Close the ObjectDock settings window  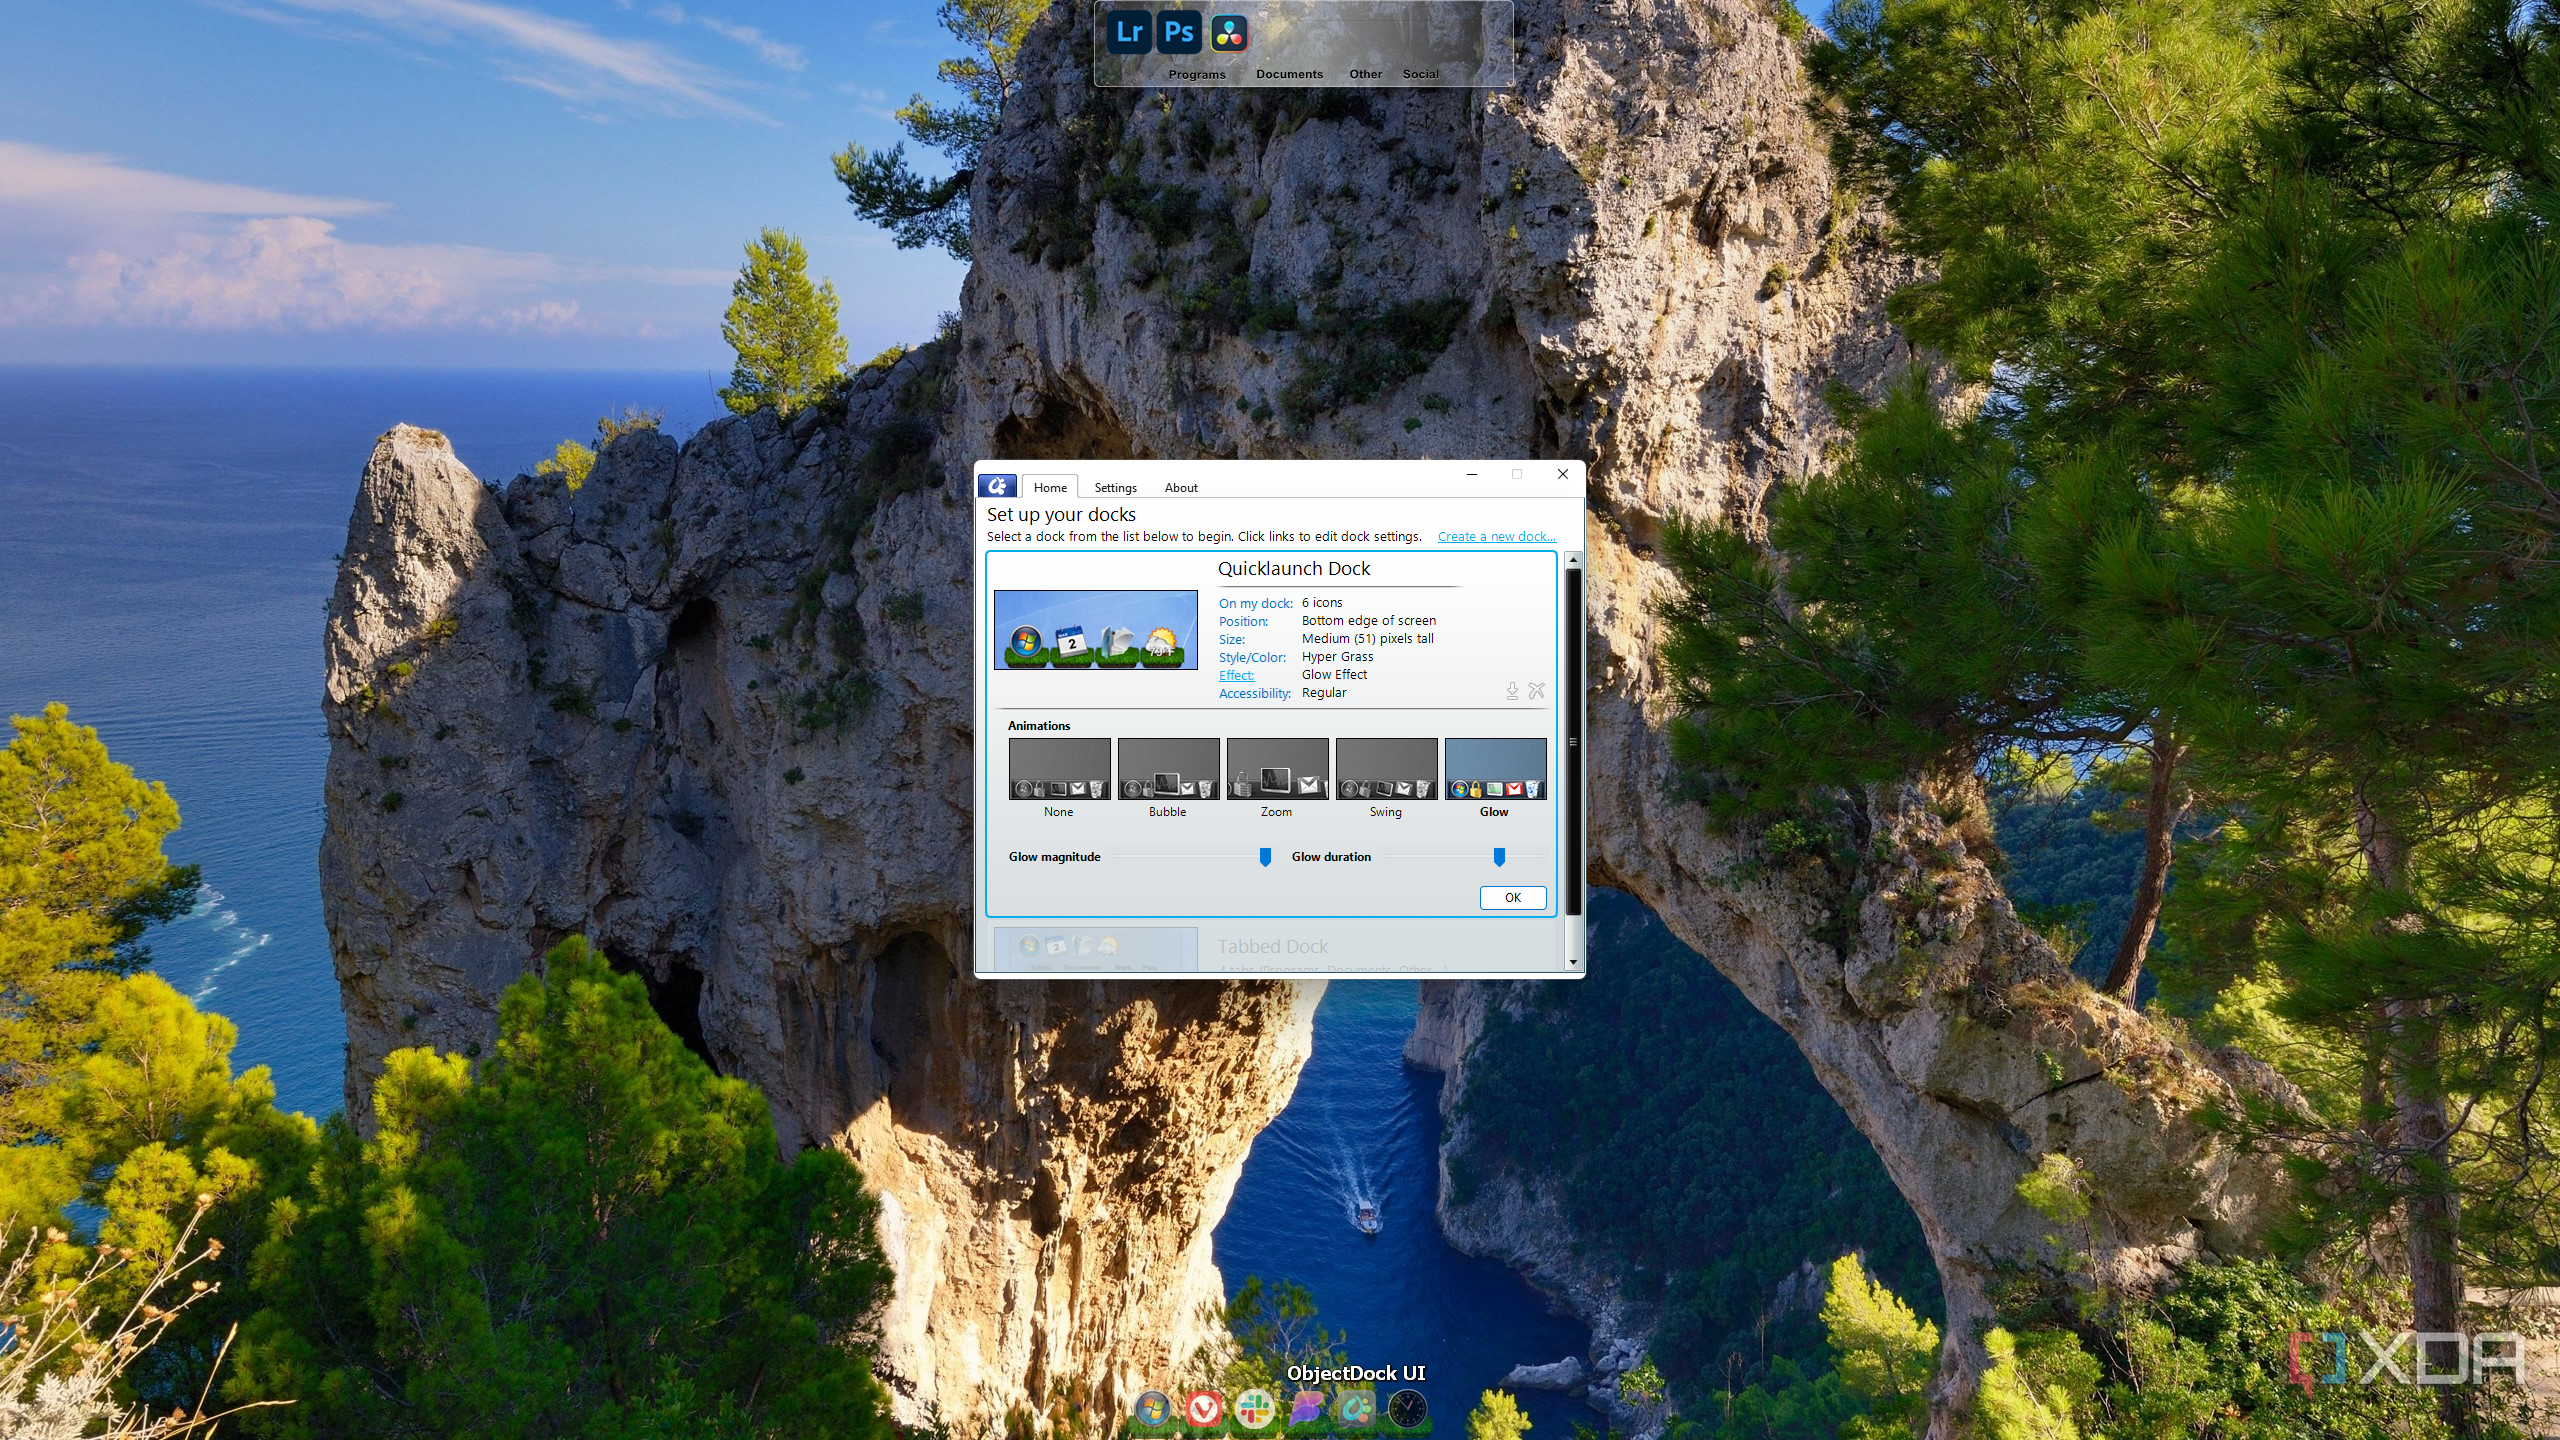click(x=1562, y=474)
